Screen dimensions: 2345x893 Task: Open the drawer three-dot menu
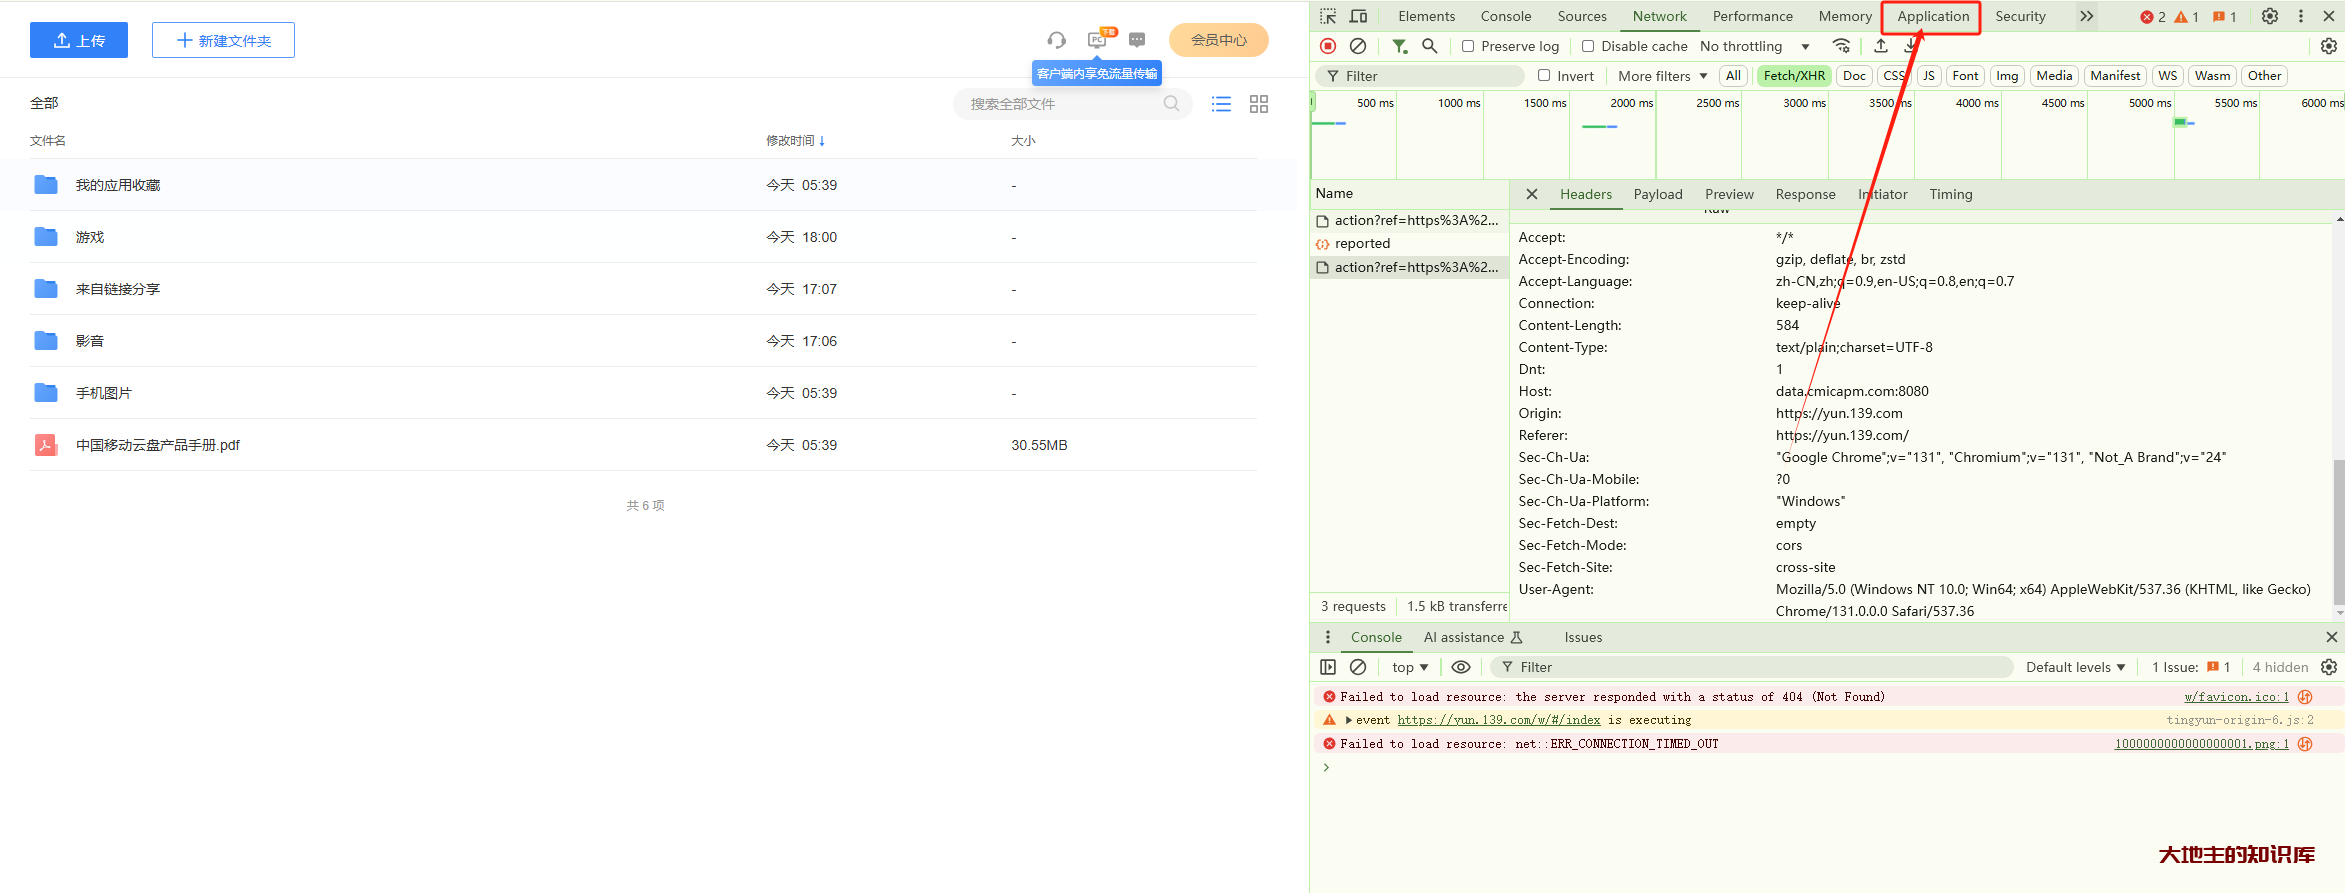tap(1328, 637)
